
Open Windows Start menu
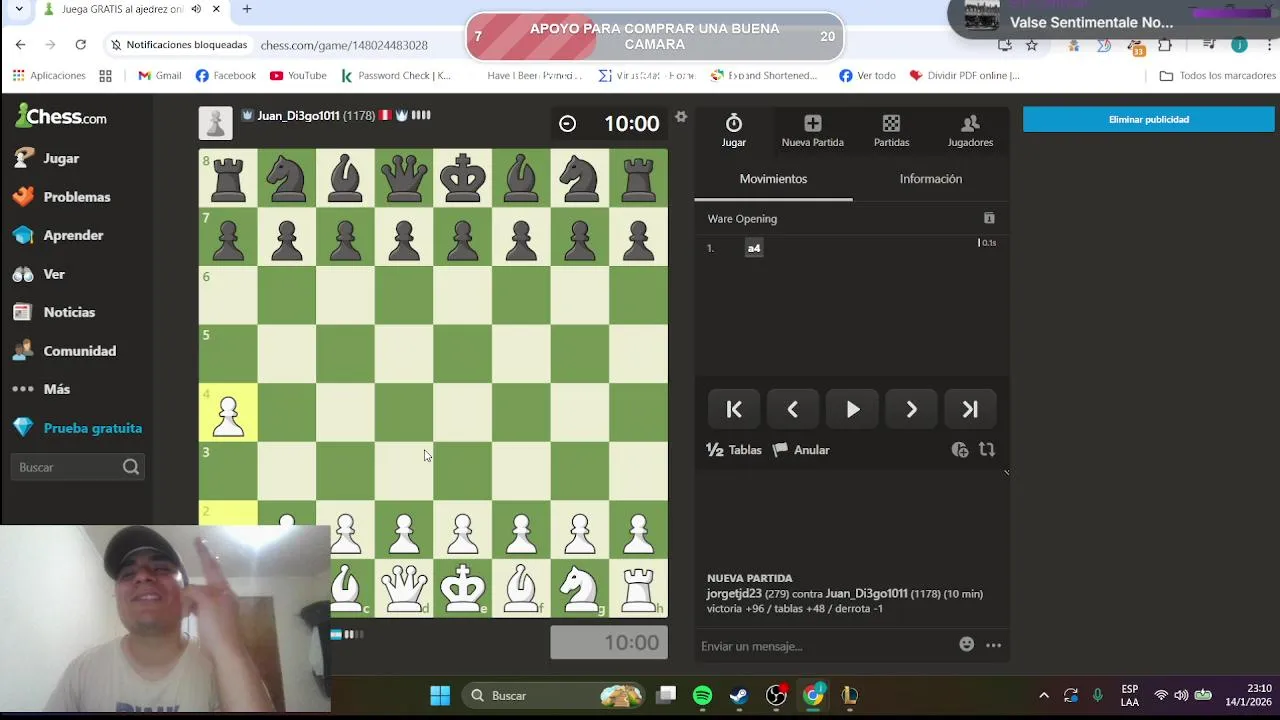coord(440,695)
